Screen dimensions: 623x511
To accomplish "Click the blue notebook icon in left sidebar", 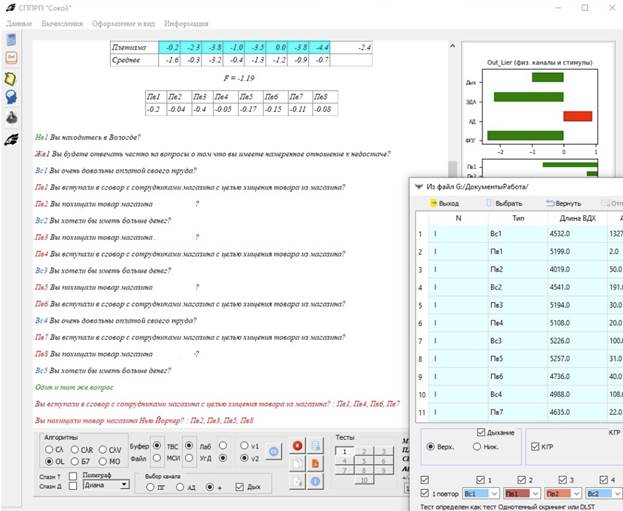I will pyautogui.click(x=11, y=39).
